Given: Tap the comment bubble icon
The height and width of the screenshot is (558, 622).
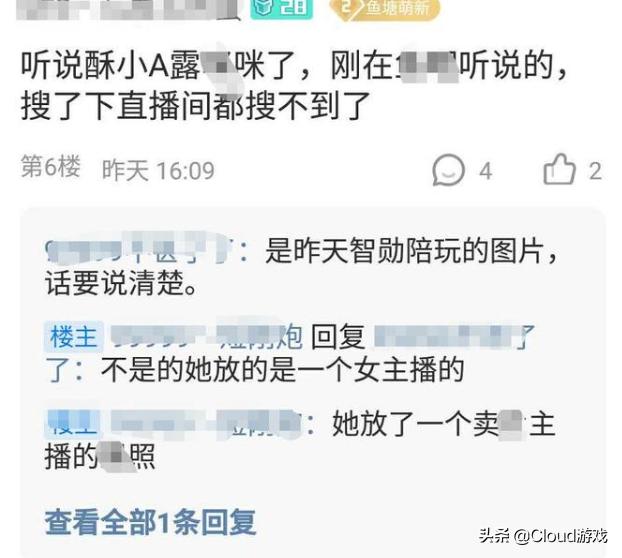Looking at the screenshot, I should click(x=448, y=170).
